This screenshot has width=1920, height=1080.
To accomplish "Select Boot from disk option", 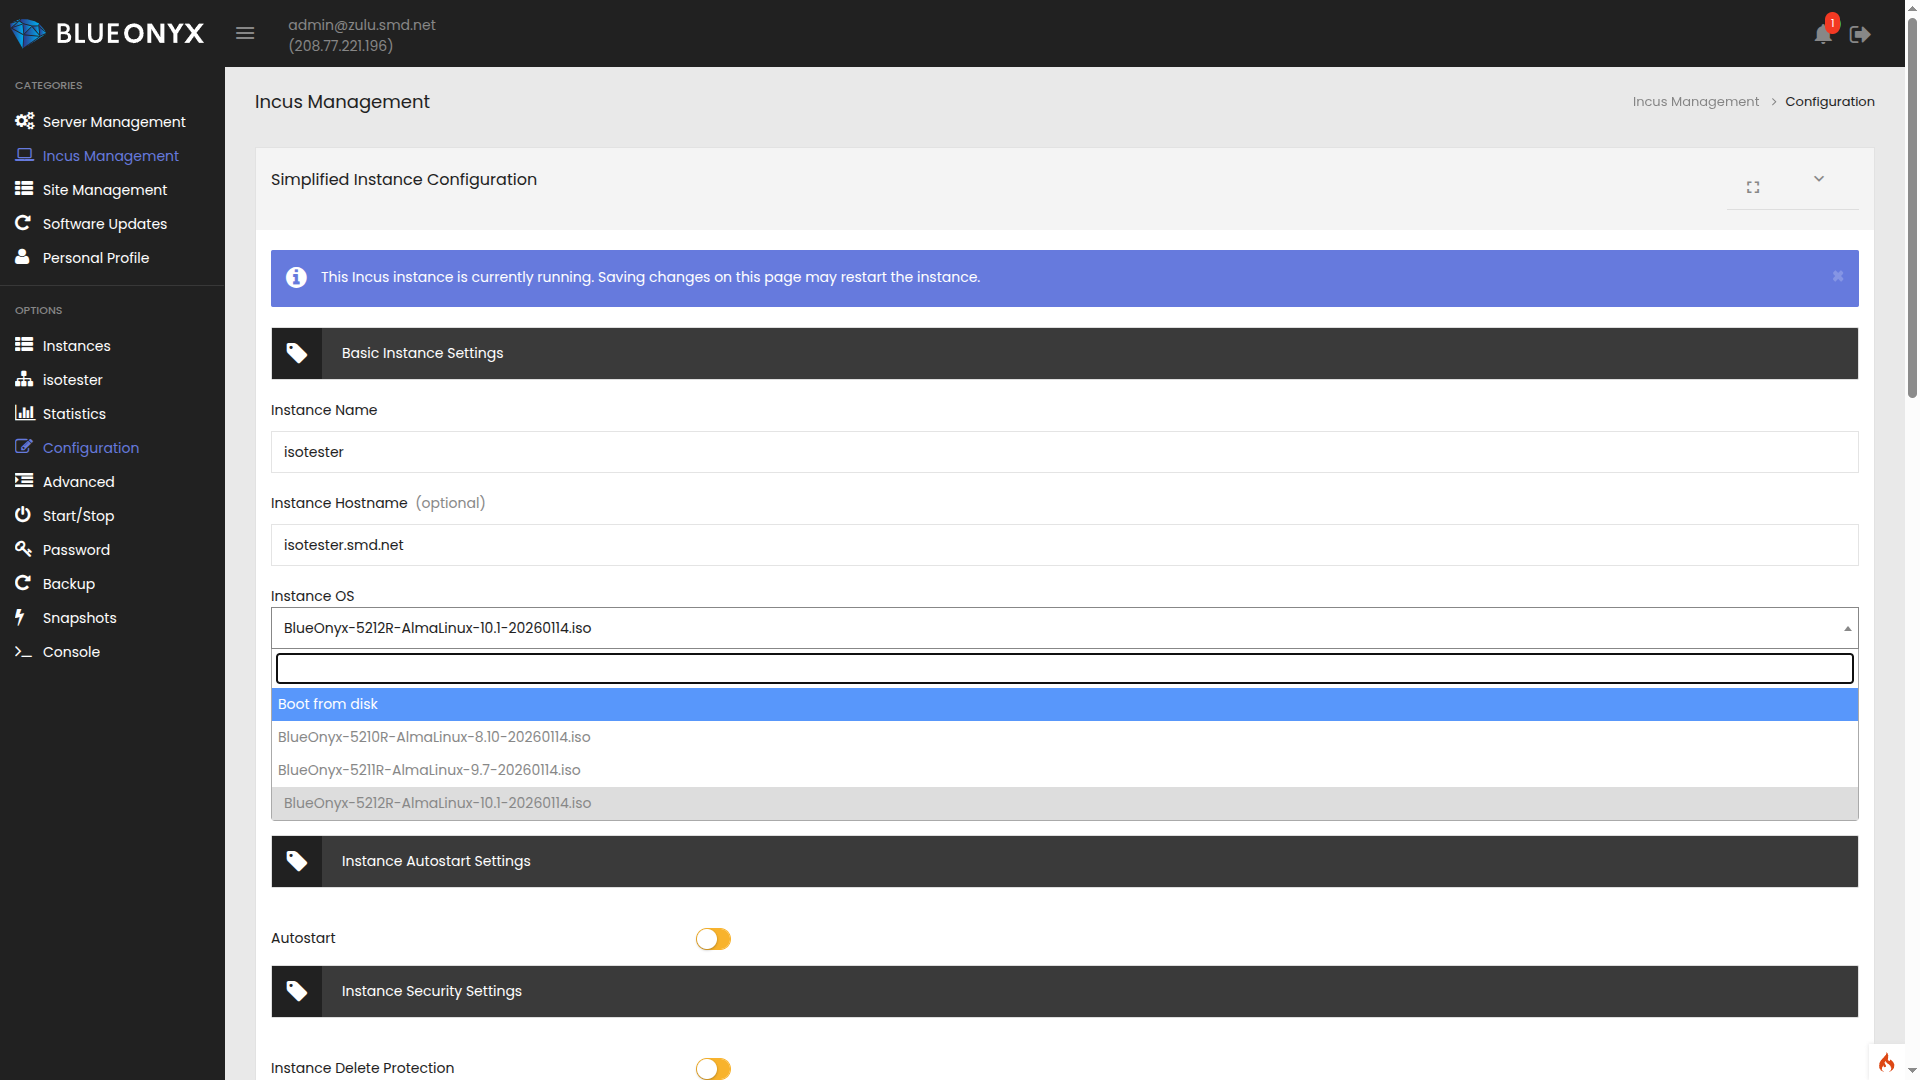I will 328,704.
